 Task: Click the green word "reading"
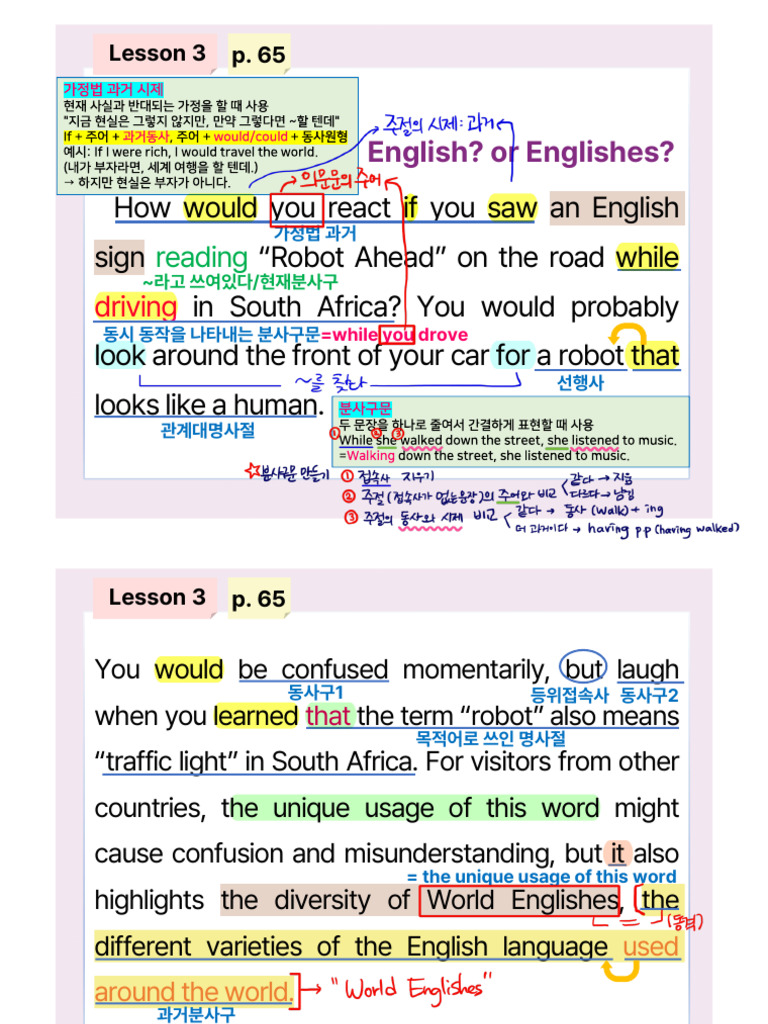[x=201, y=258]
